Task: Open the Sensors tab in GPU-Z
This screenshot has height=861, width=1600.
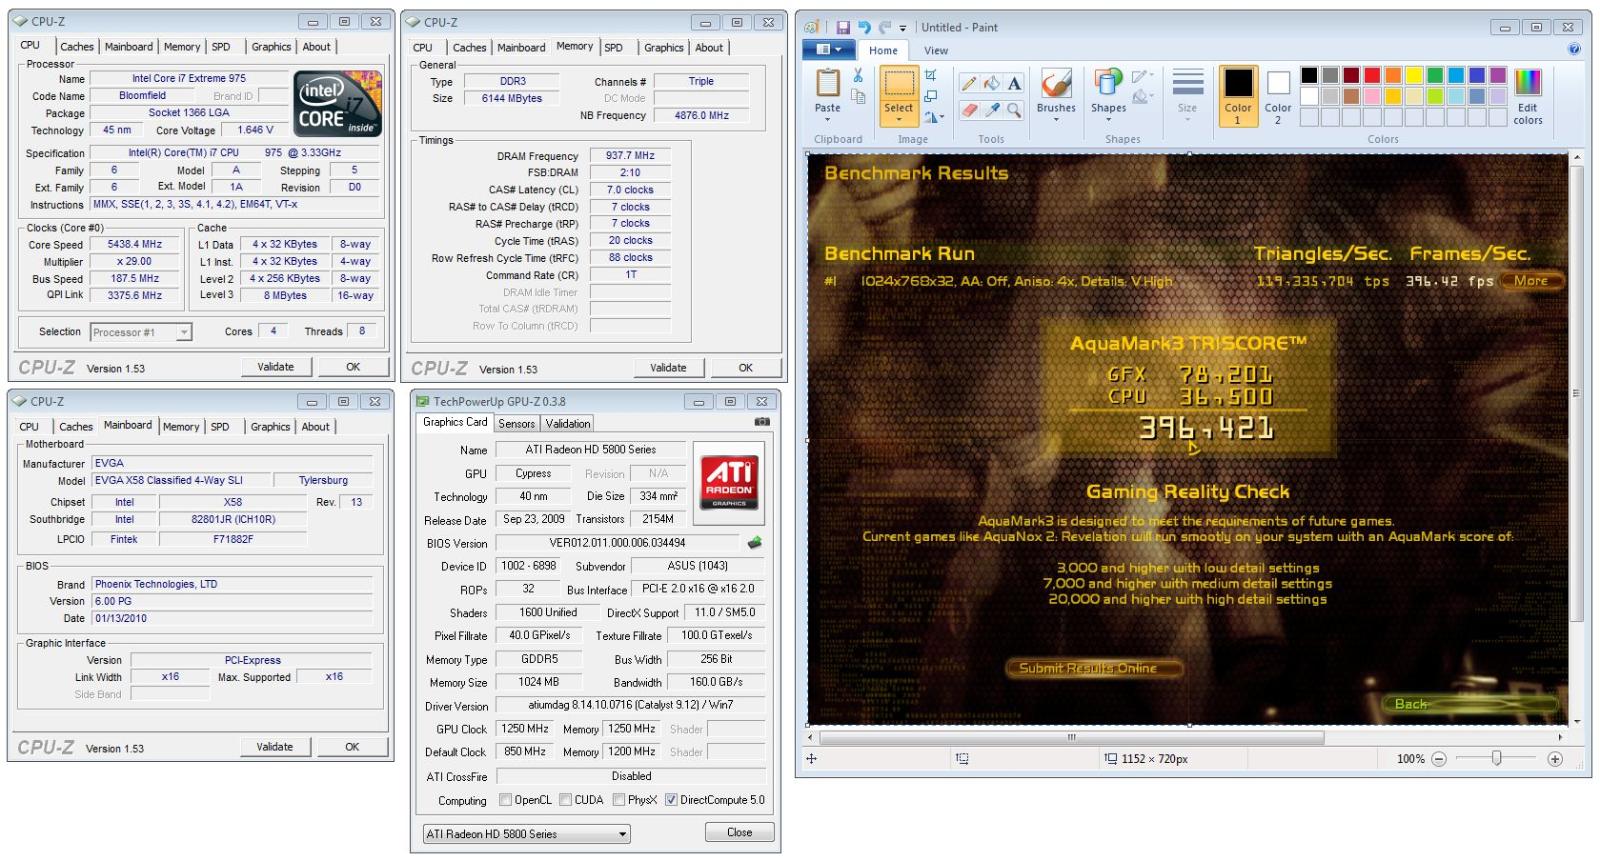Action: point(517,424)
